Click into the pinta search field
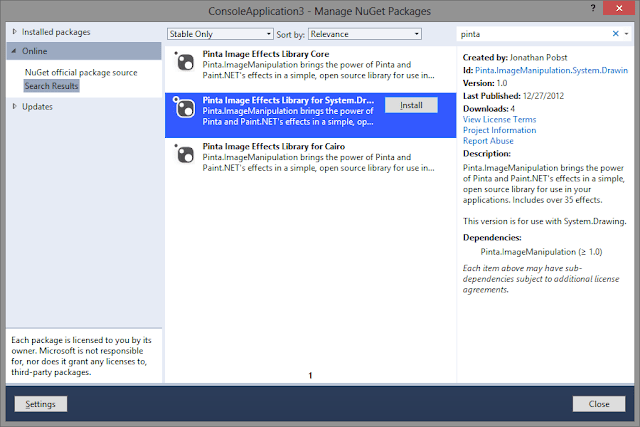Viewport: 640px width, 427px height. point(533,34)
